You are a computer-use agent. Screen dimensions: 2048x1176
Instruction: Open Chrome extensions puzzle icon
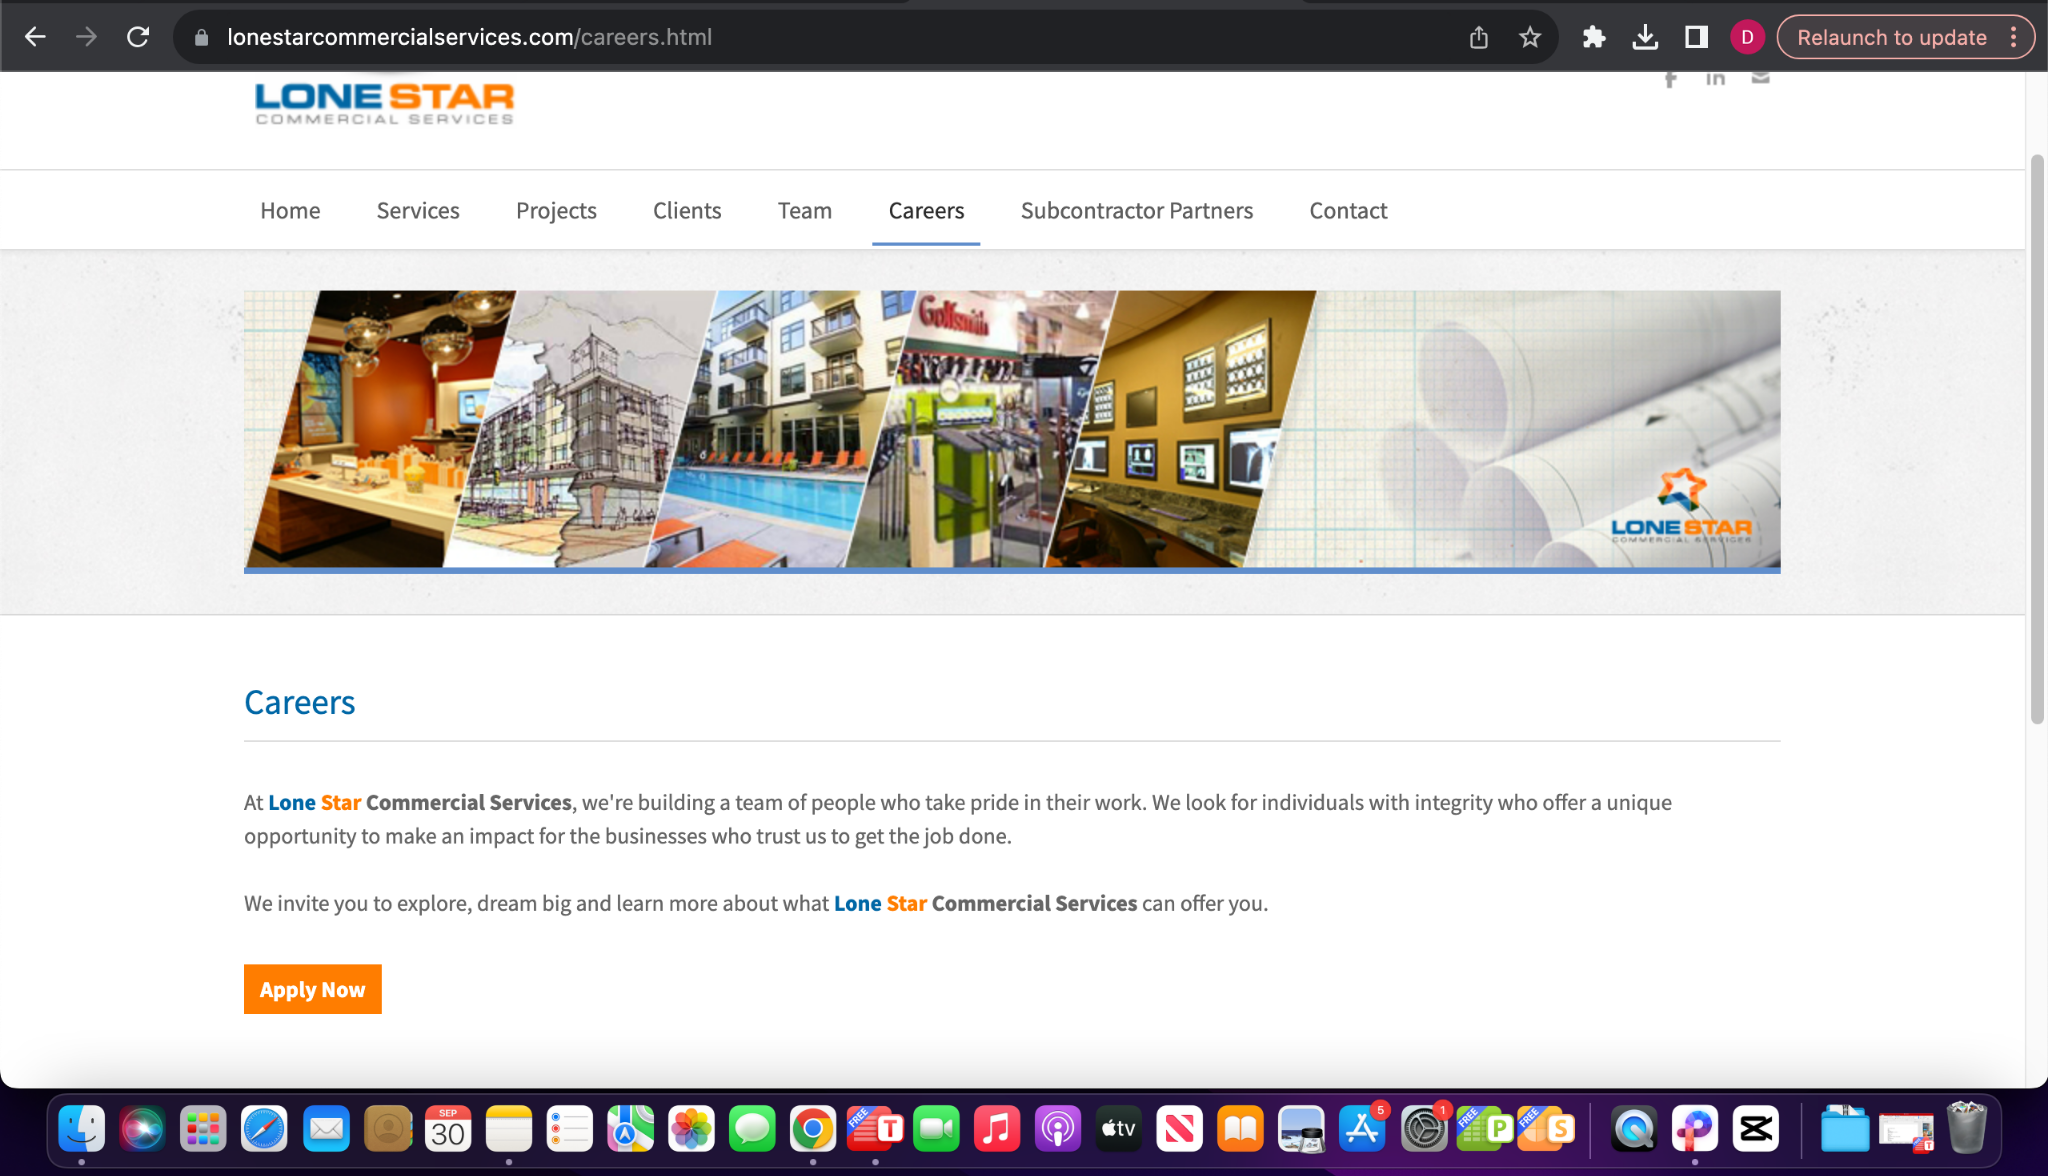point(1594,38)
